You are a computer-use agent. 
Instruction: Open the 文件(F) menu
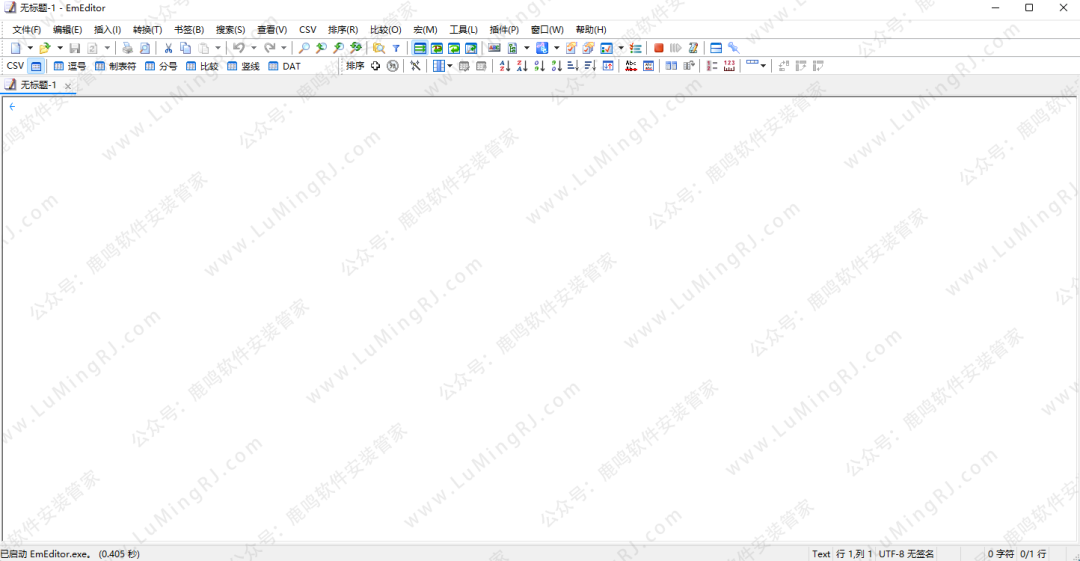click(x=27, y=30)
